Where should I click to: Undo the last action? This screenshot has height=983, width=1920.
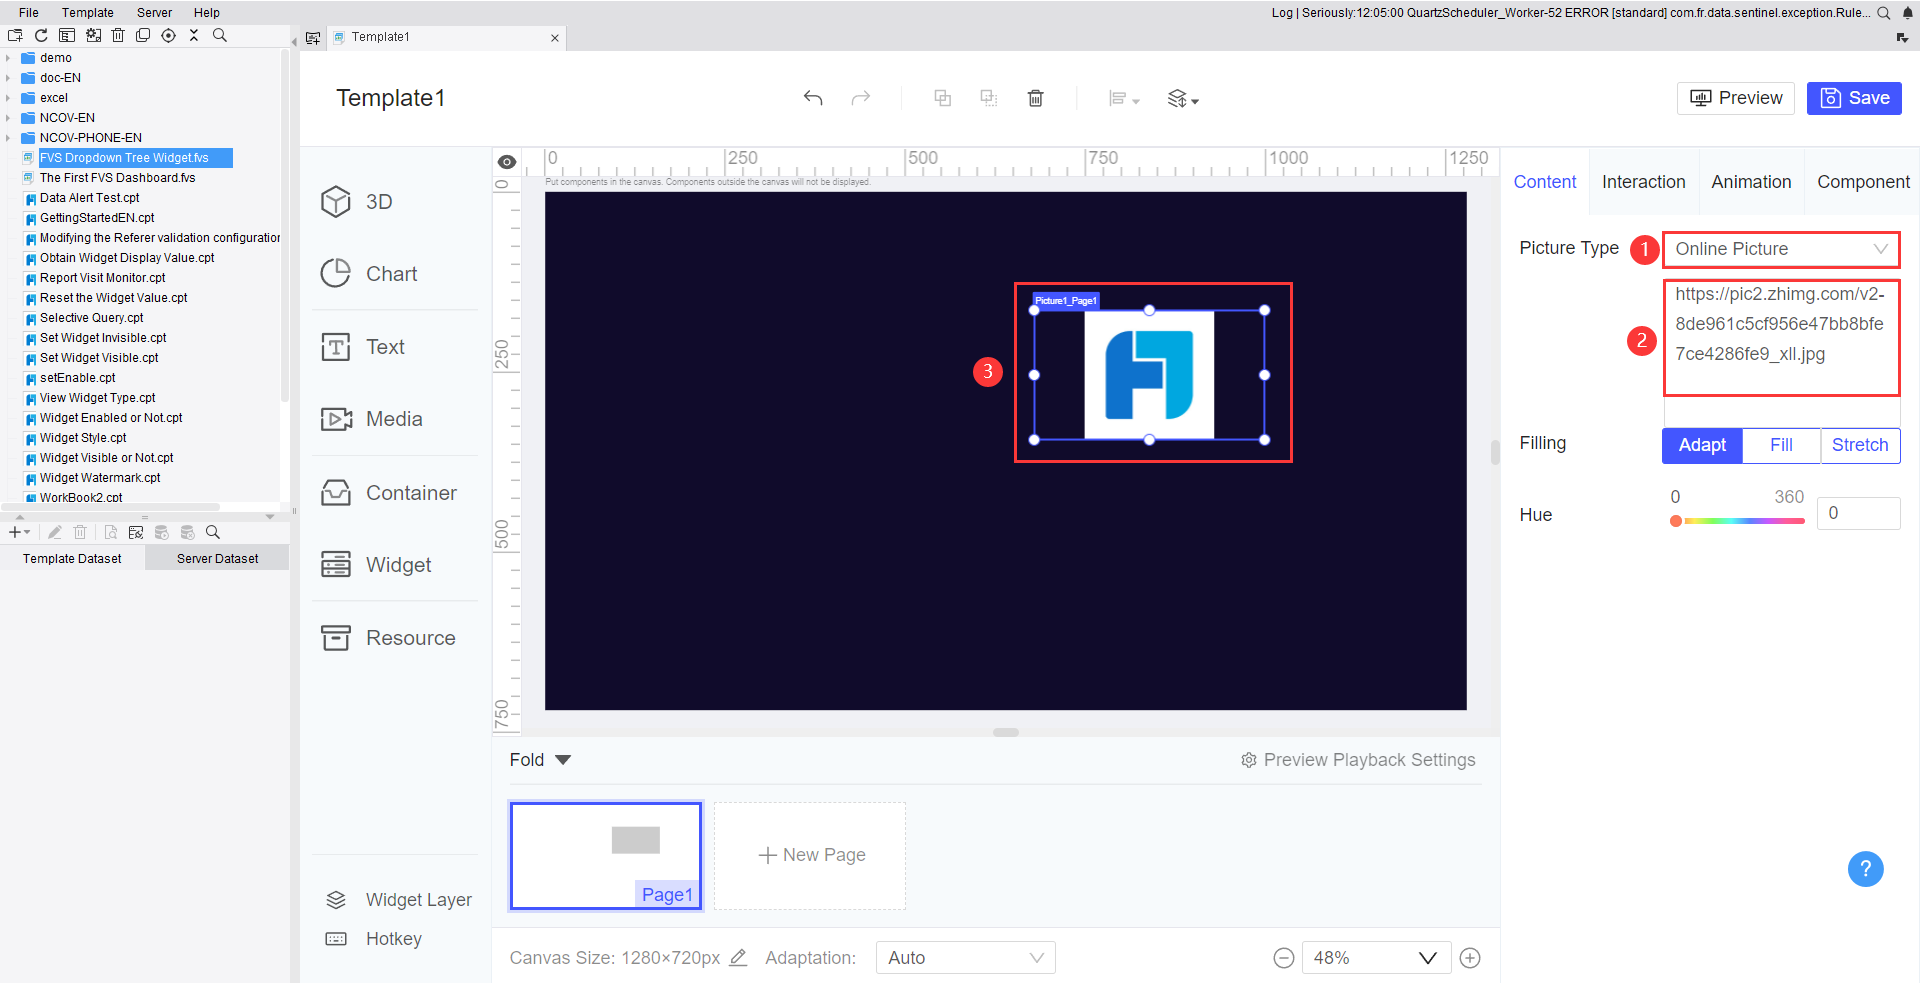[x=813, y=98]
